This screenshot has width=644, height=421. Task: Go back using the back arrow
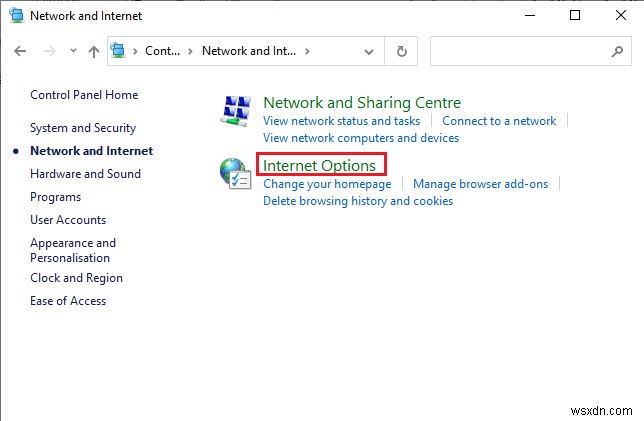click(x=22, y=51)
